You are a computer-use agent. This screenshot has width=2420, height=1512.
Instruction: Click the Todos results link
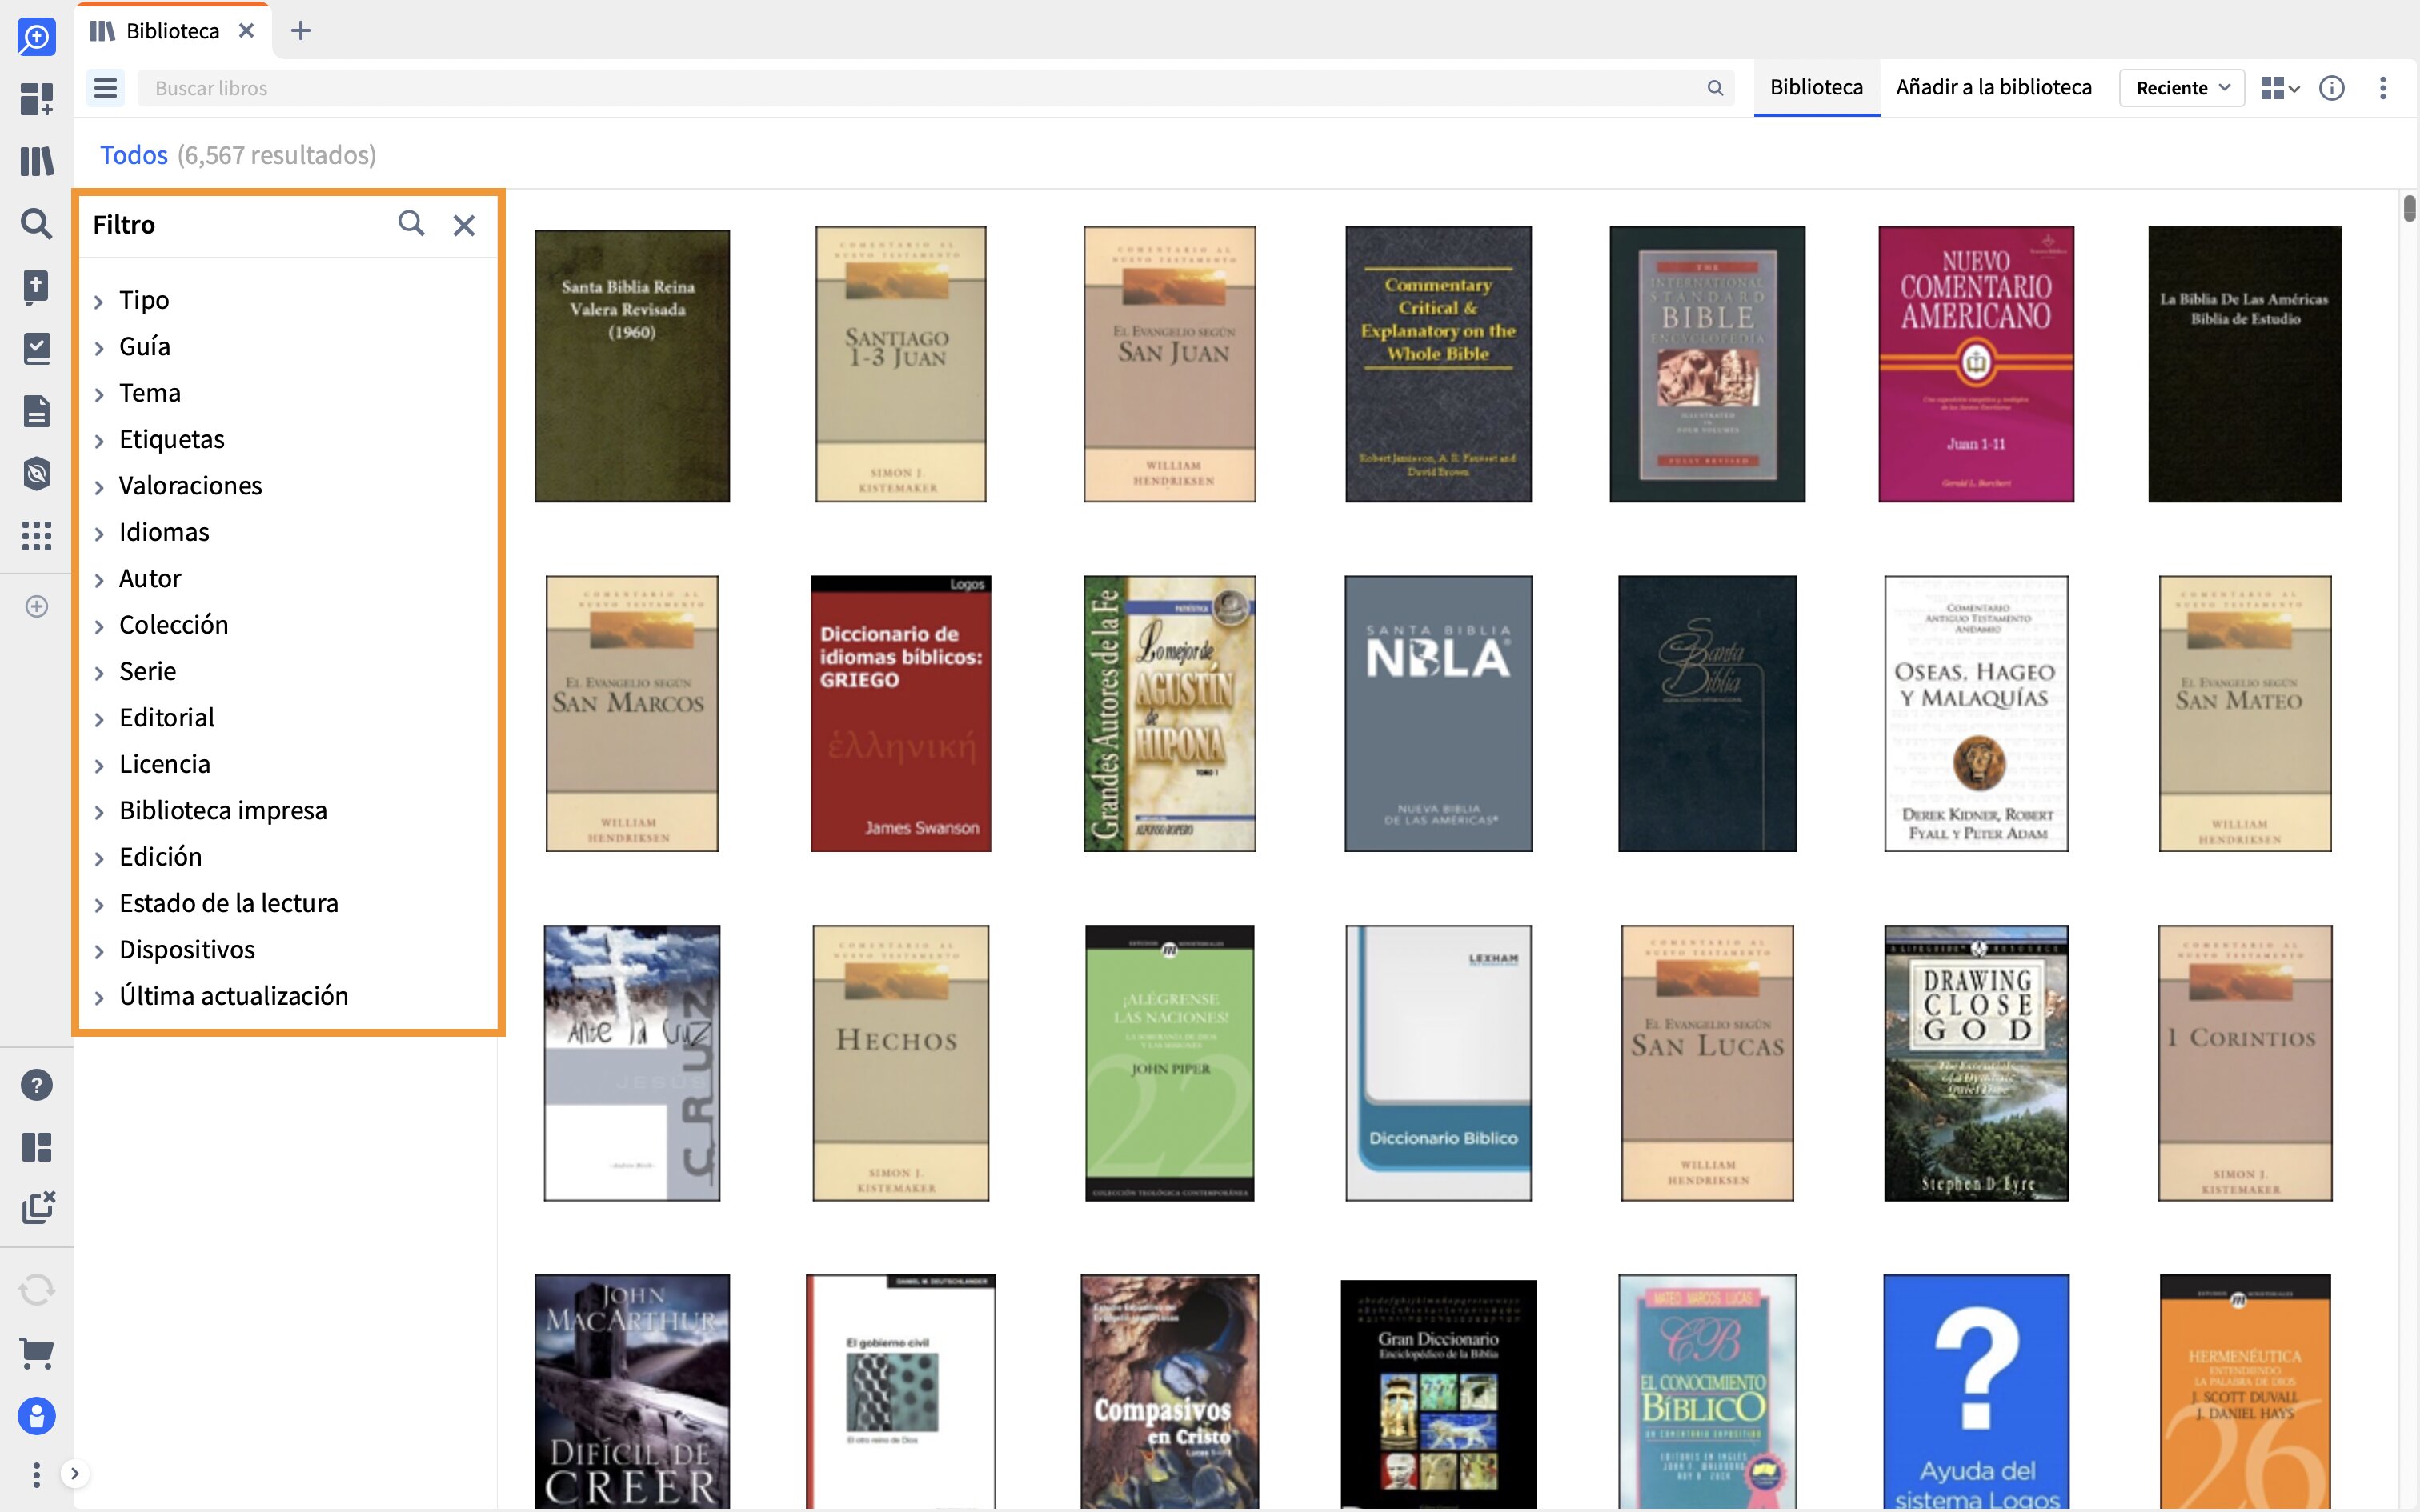(134, 155)
